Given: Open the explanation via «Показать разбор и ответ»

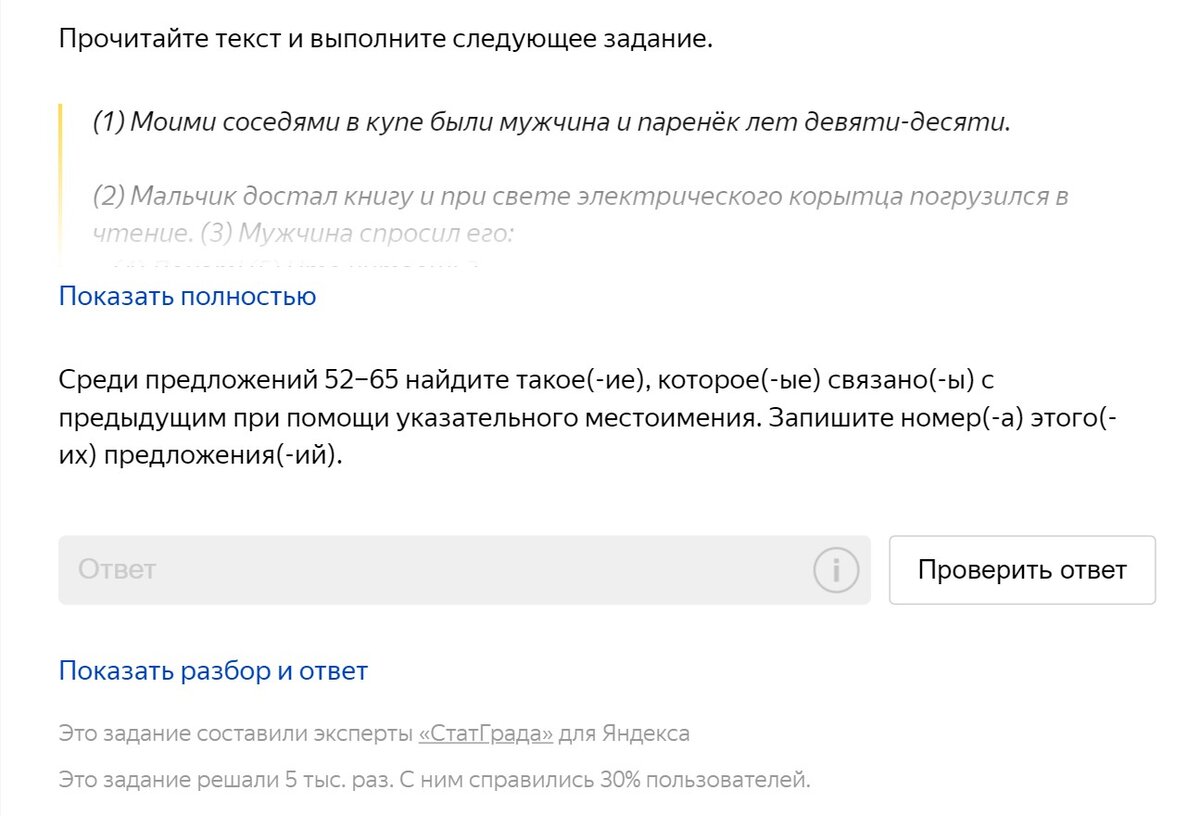Looking at the screenshot, I should coord(212,669).
